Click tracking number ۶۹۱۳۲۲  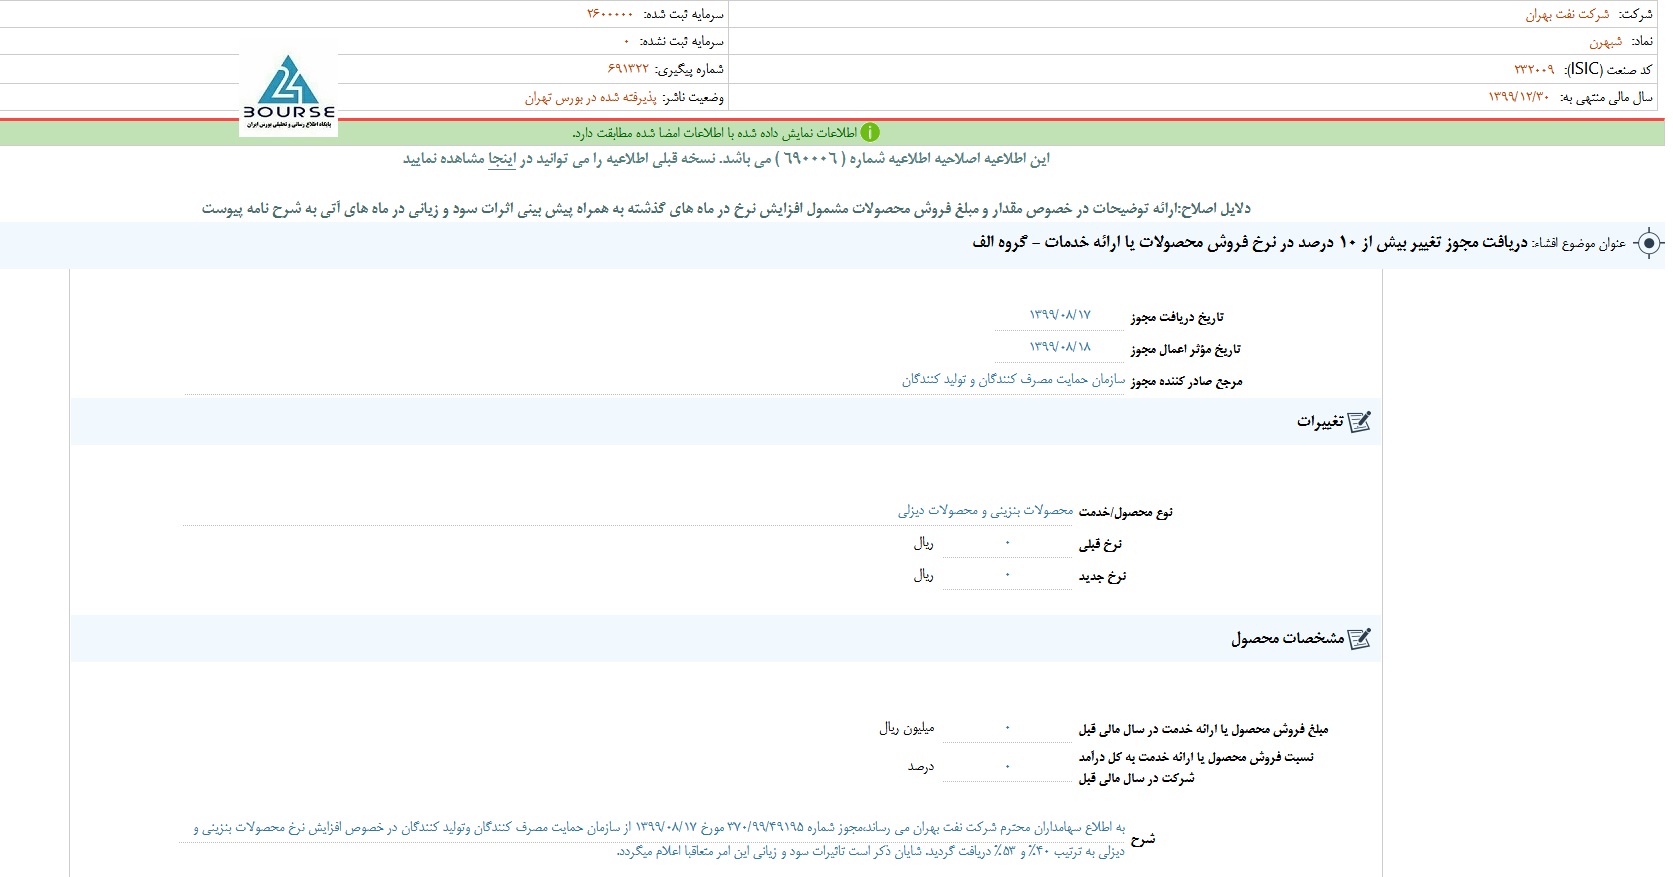click(628, 69)
